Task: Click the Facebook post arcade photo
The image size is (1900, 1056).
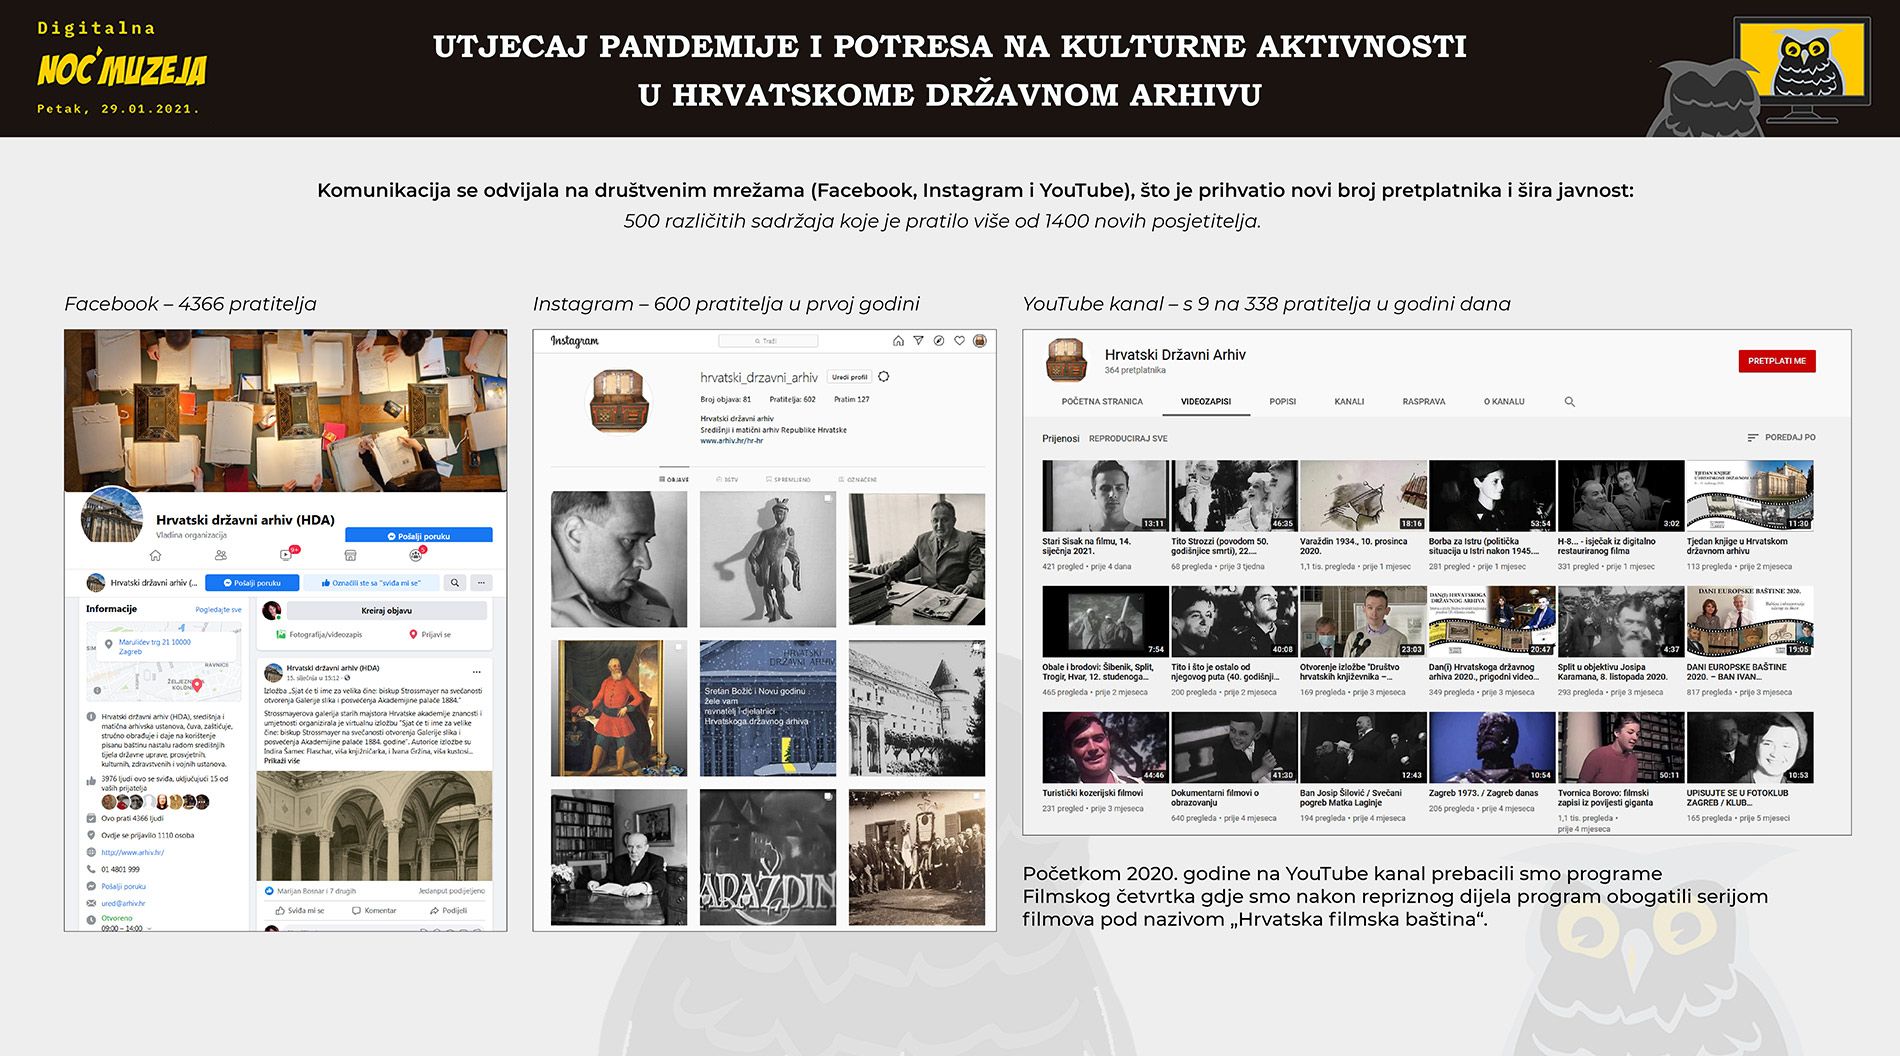Action: click(374, 825)
